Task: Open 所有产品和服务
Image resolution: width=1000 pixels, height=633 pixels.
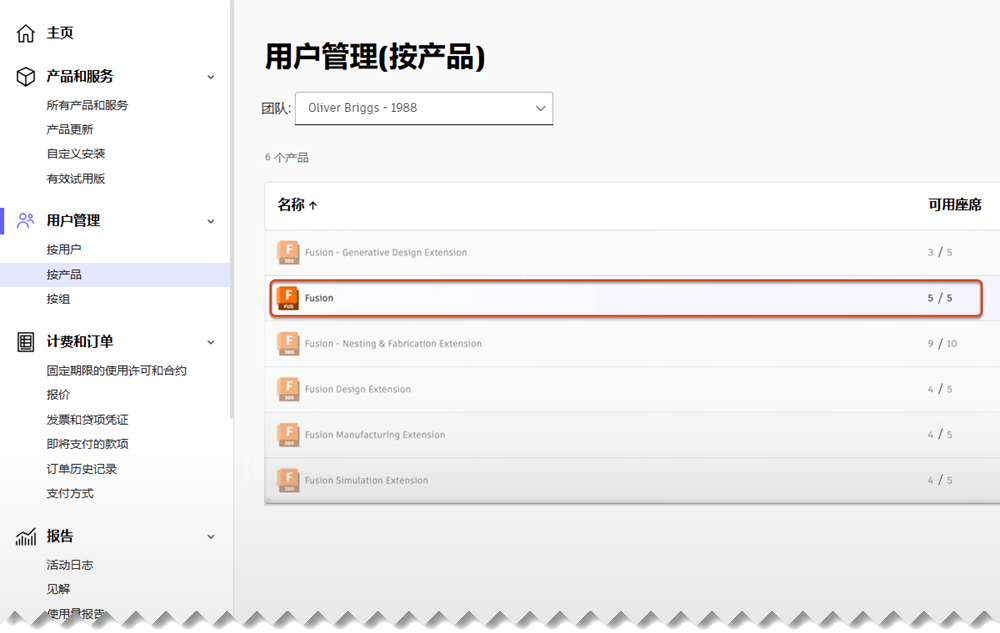Action: tap(87, 105)
